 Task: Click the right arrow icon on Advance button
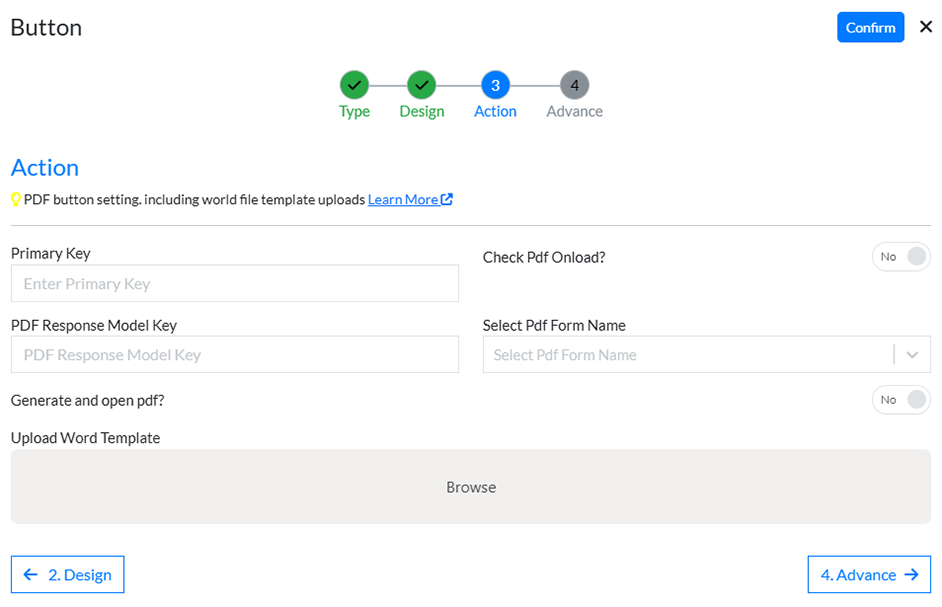pos(911,575)
